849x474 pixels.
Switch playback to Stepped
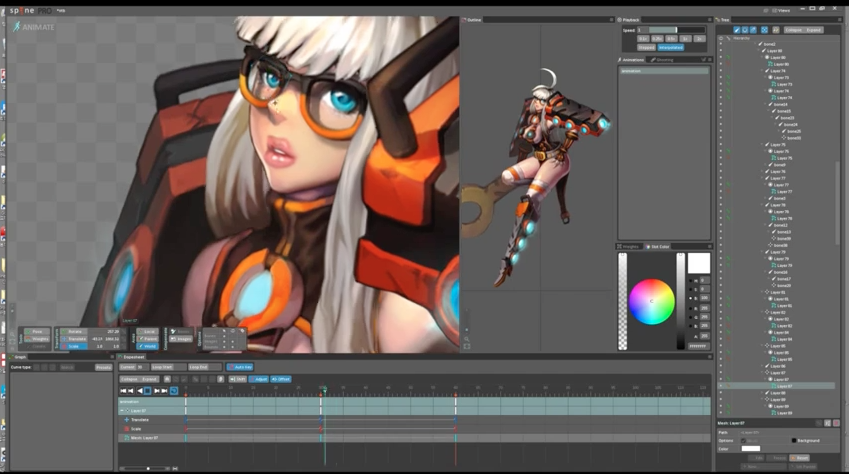click(x=646, y=48)
